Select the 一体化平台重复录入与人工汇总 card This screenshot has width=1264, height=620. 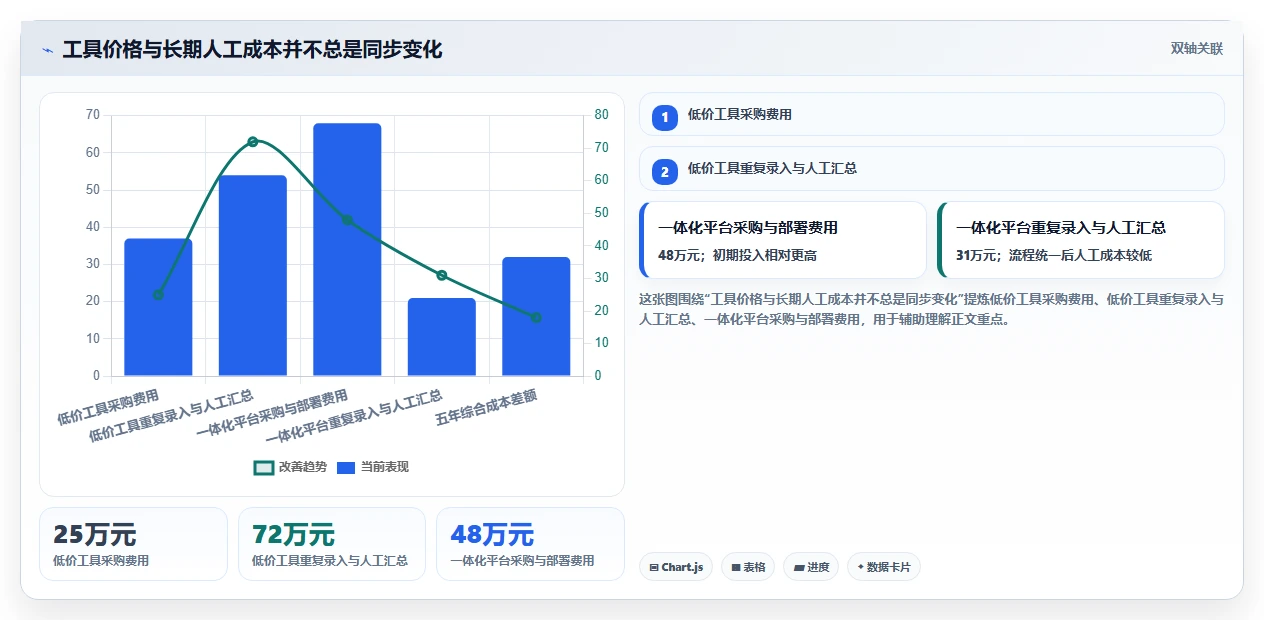pos(1081,240)
